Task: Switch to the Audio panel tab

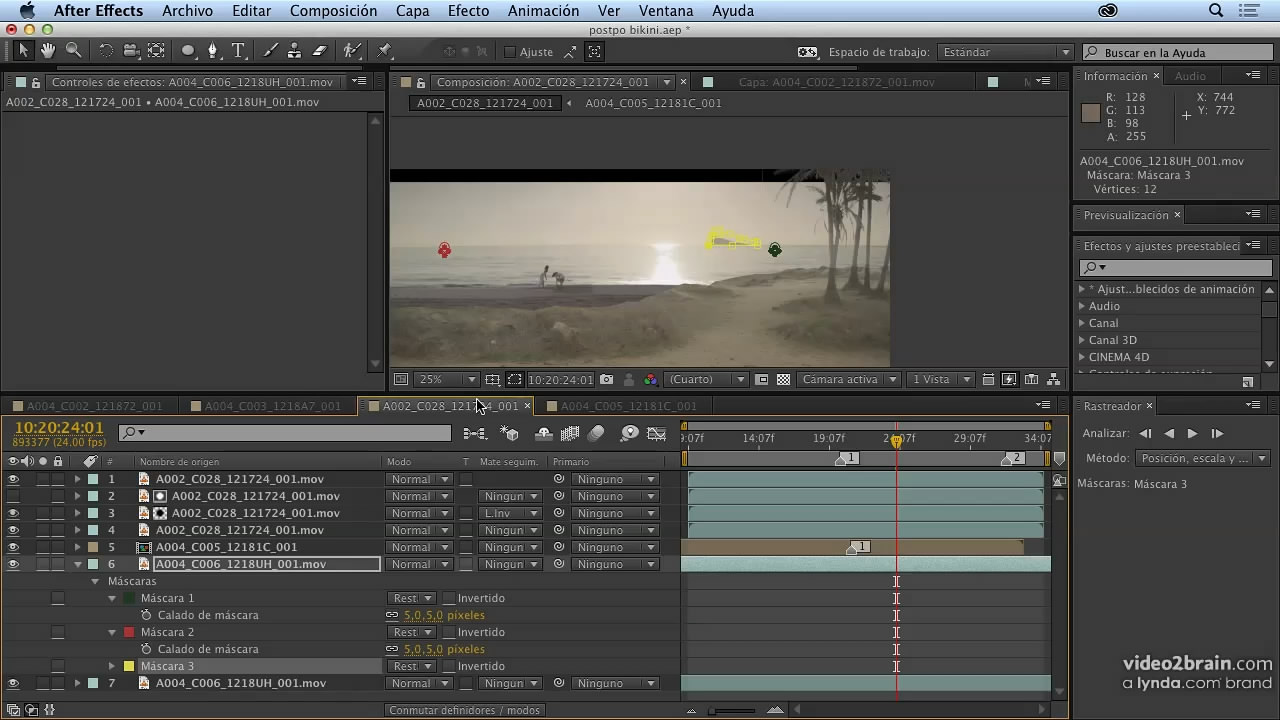Action: pyautogui.click(x=1190, y=76)
